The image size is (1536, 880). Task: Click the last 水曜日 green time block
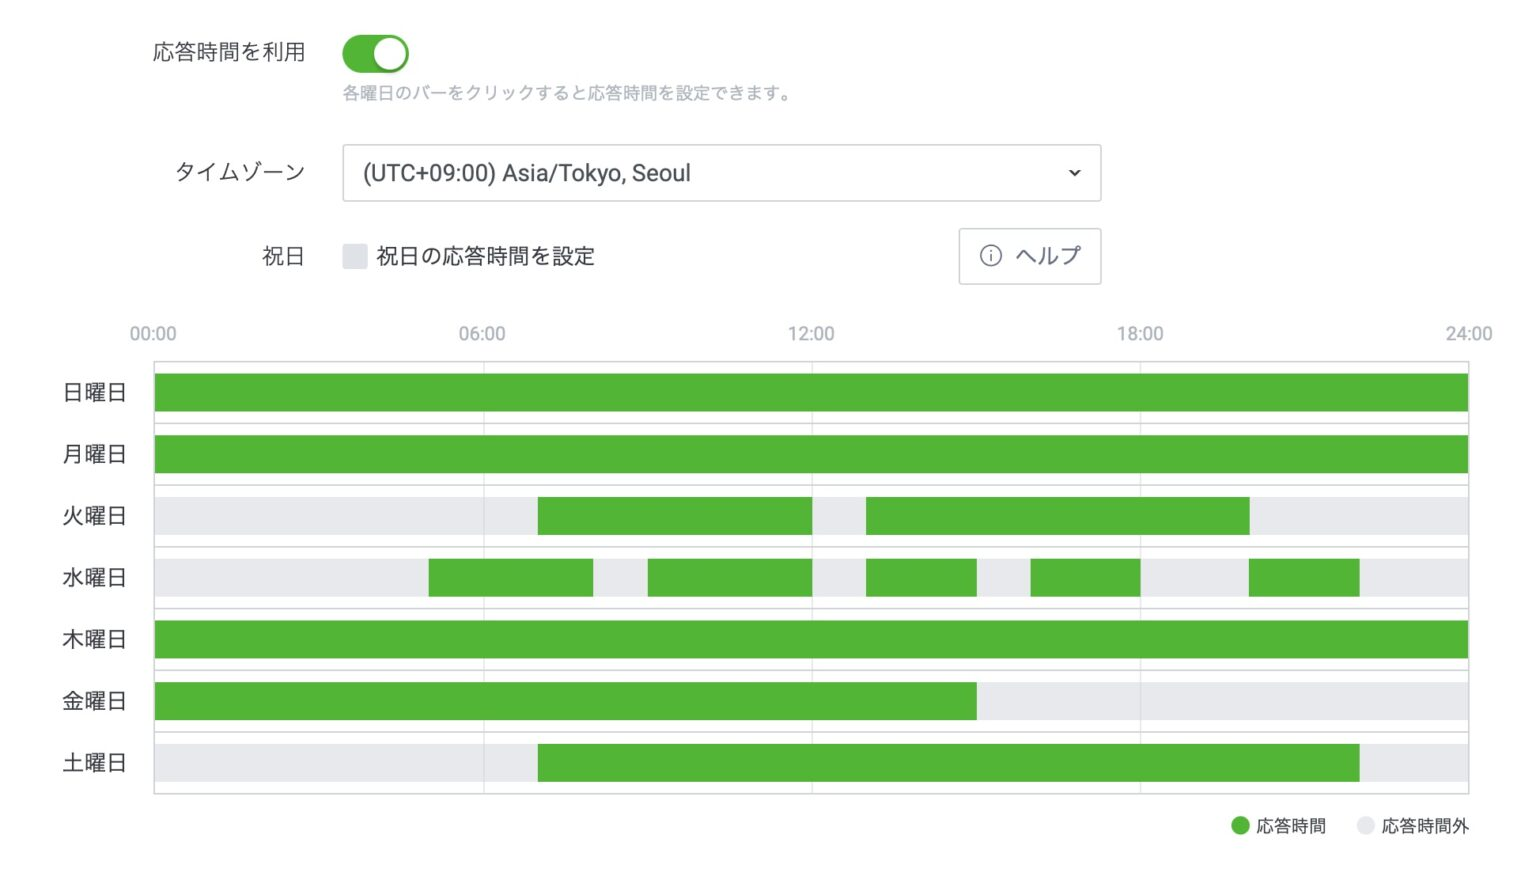(1303, 578)
